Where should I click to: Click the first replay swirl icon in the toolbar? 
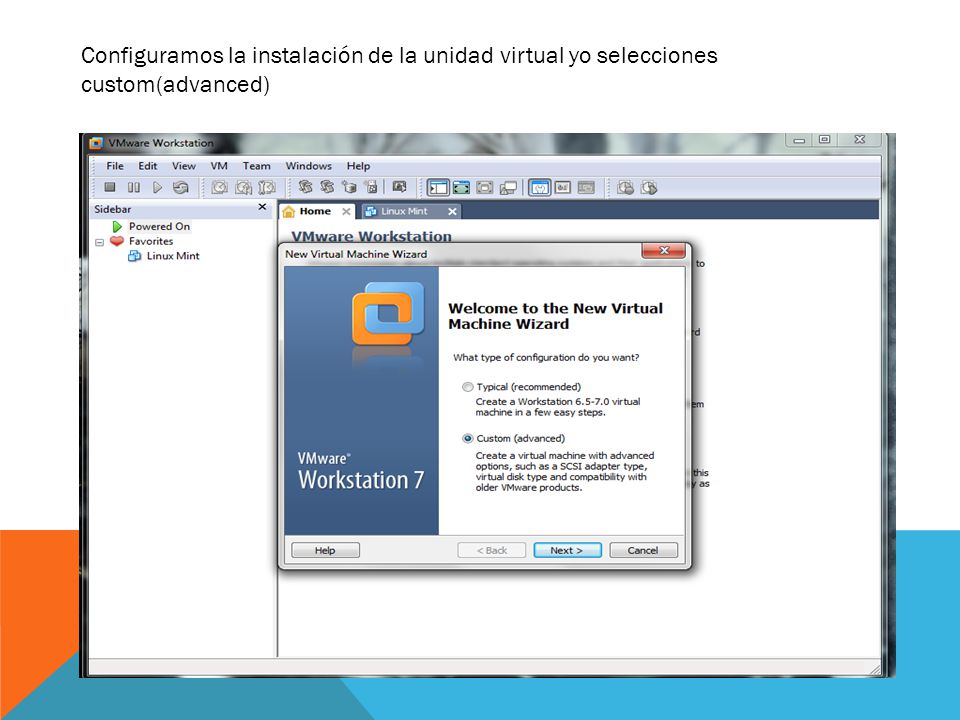305,187
